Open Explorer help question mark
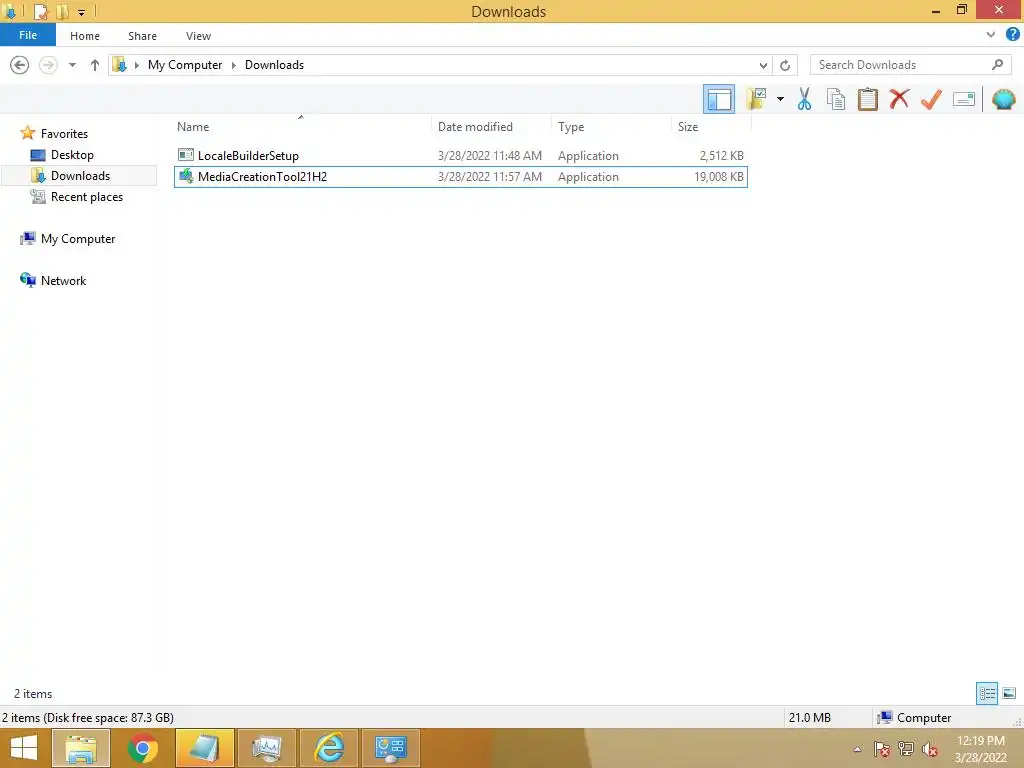1024x768 pixels. coord(1012,34)
